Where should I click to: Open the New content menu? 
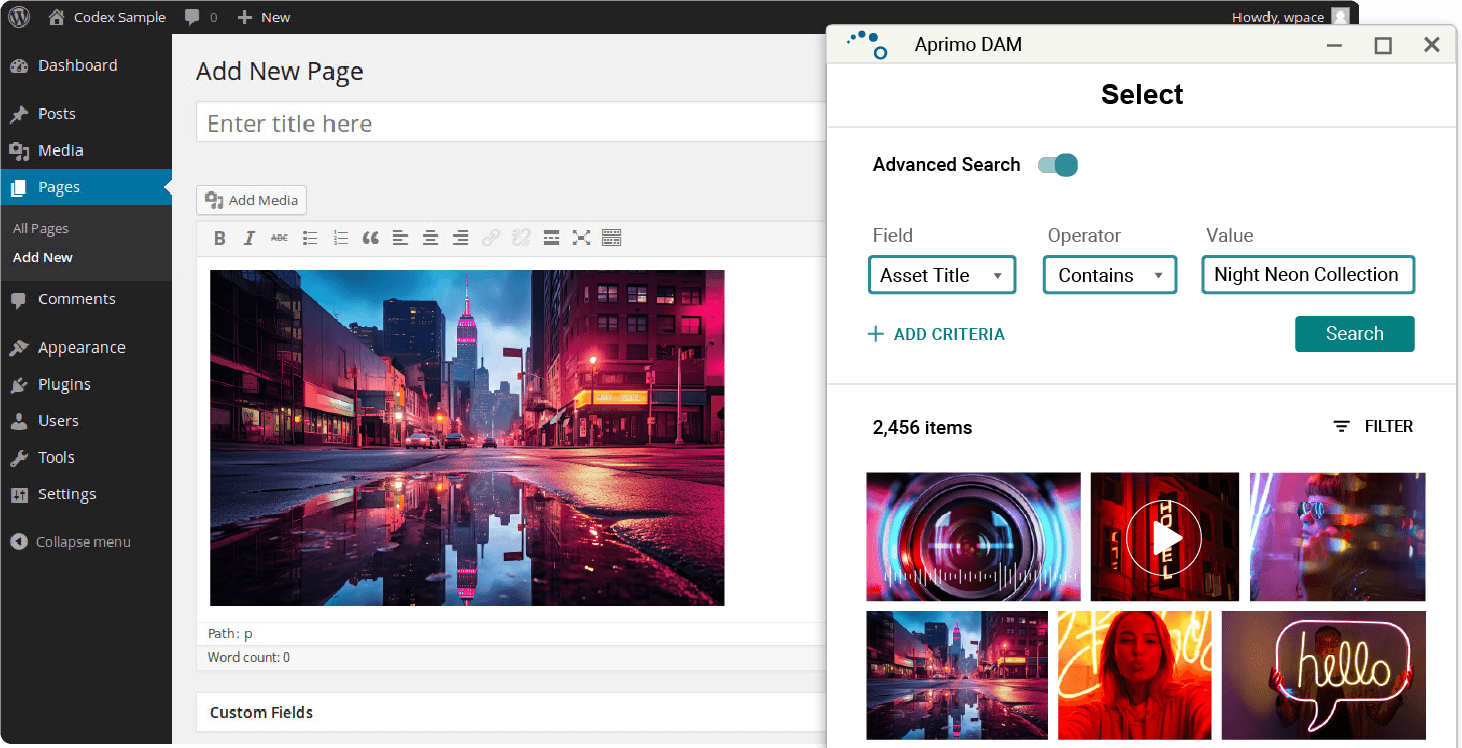click(264, 17)
